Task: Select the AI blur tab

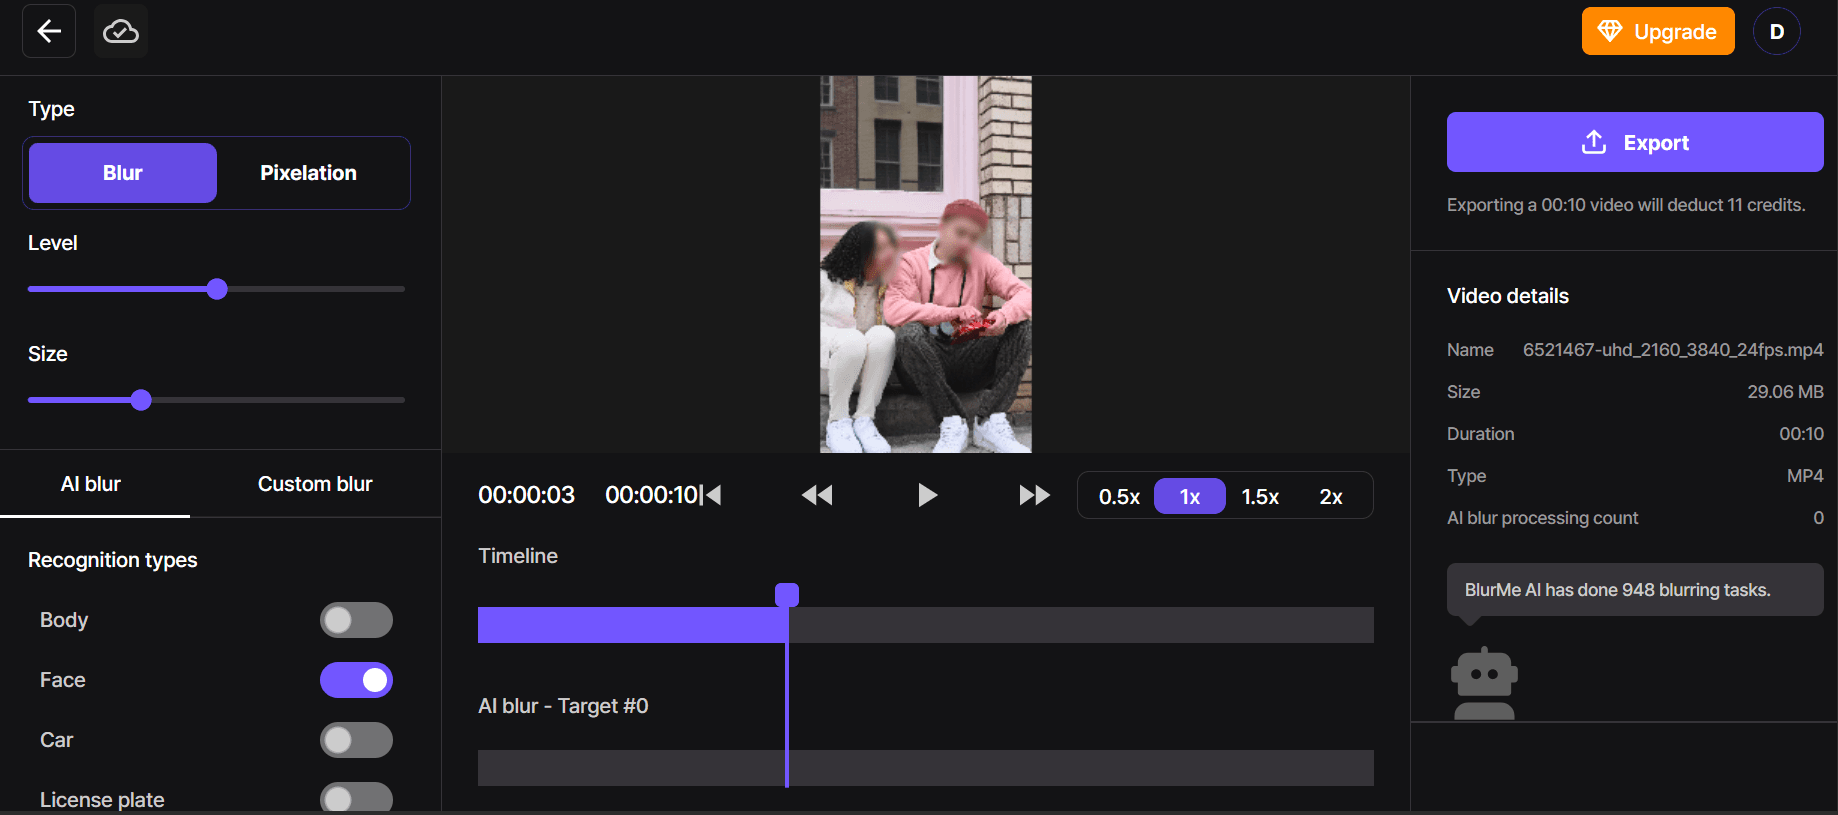Action: coord(91,484)
